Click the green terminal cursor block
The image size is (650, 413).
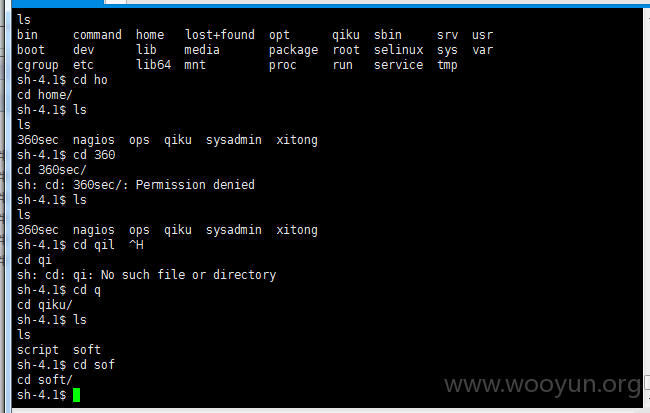click(x=76, y=395)
